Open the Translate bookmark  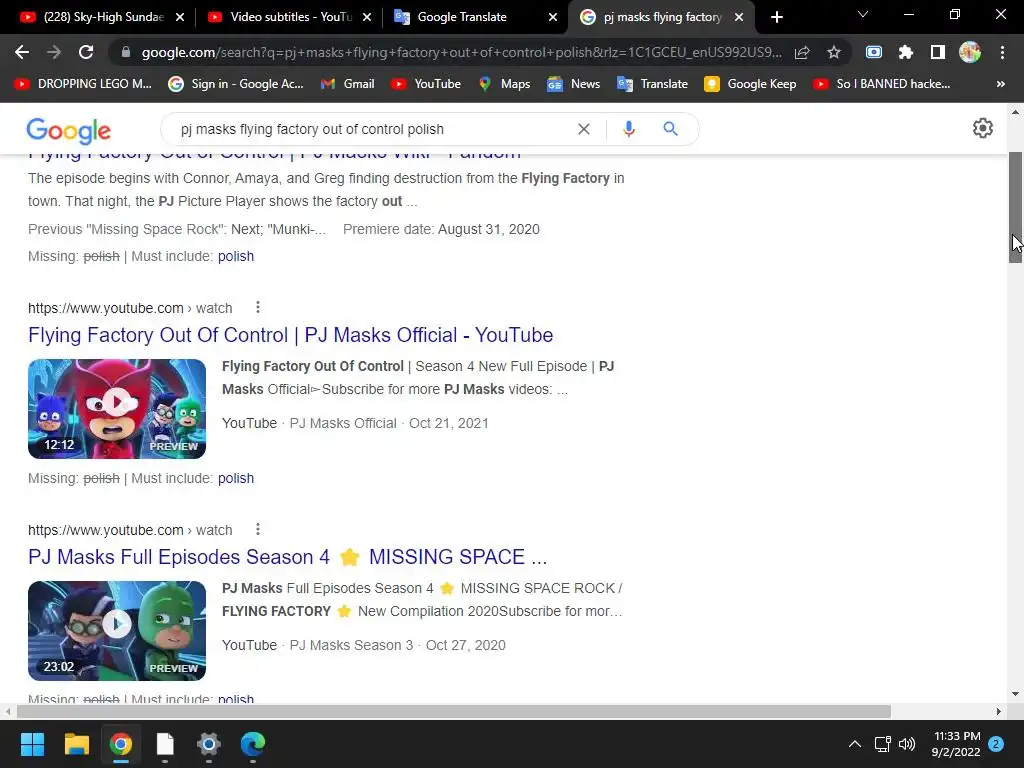652,84
